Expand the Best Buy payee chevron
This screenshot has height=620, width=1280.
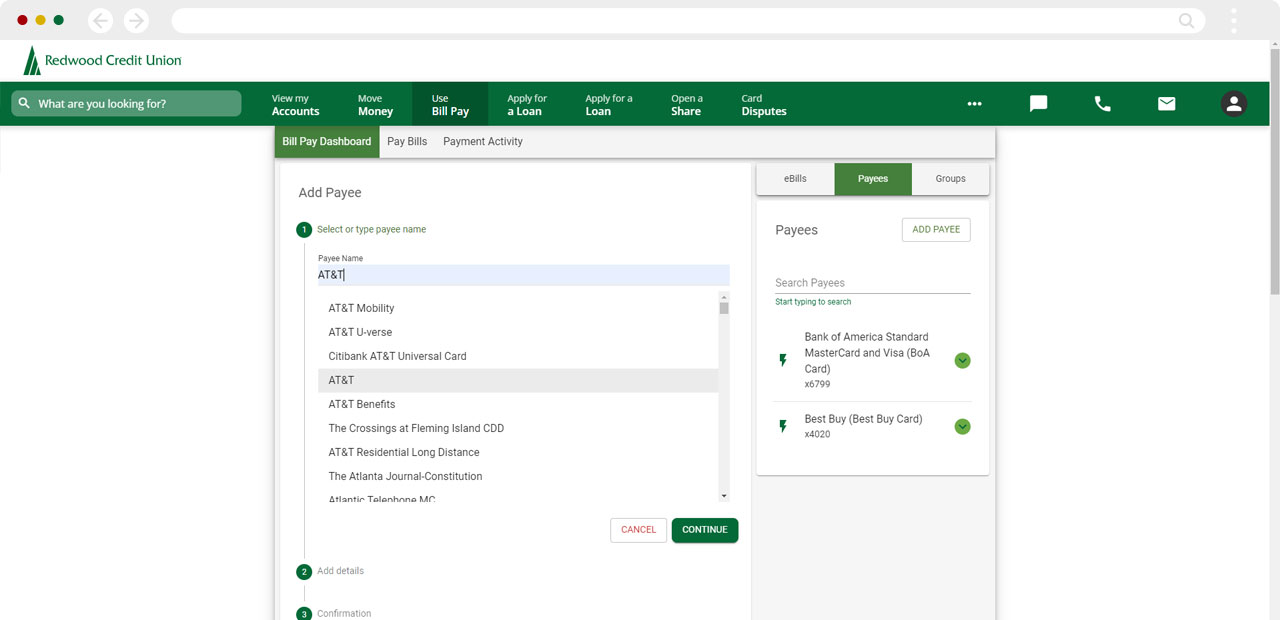pos(962,426)
